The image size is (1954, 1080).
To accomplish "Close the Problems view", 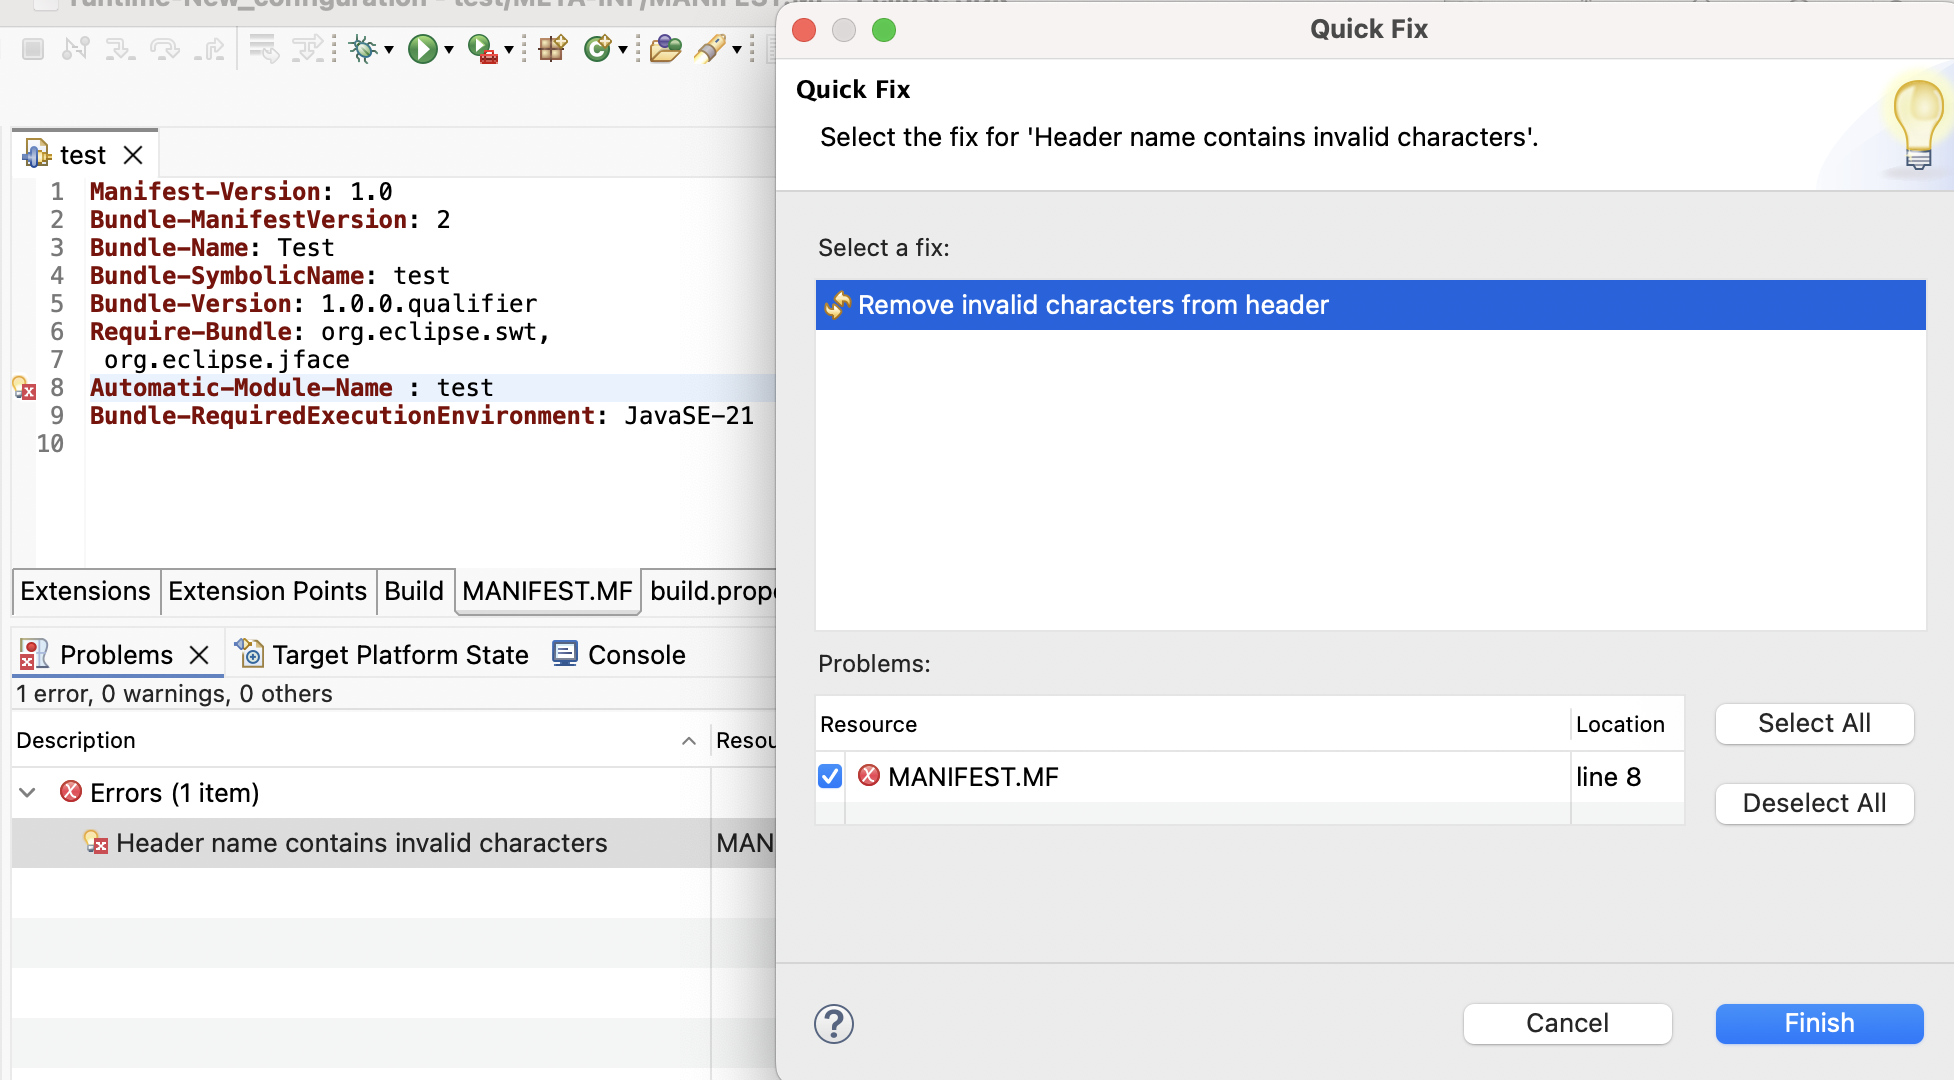I will 199,655.
